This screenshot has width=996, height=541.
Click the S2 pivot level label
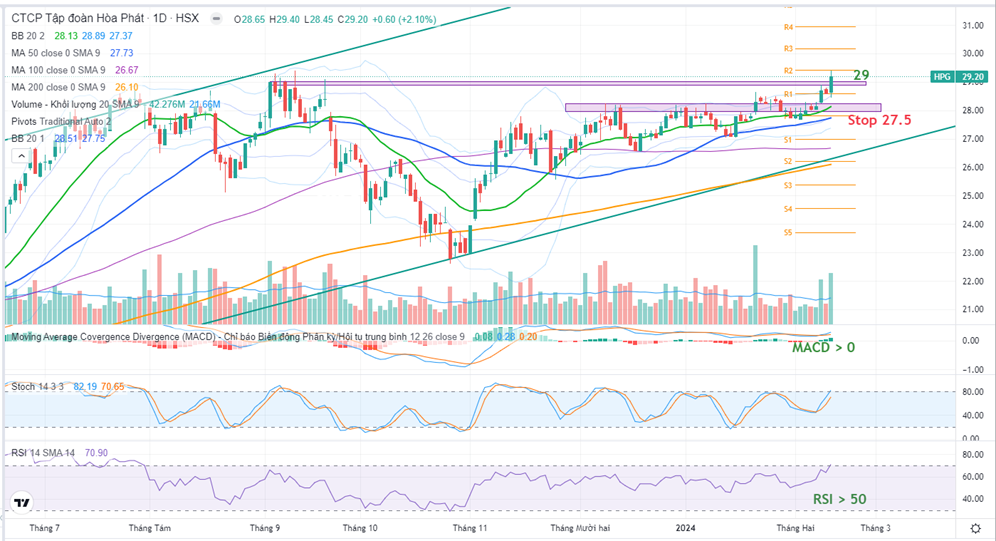tap(788, 161)
